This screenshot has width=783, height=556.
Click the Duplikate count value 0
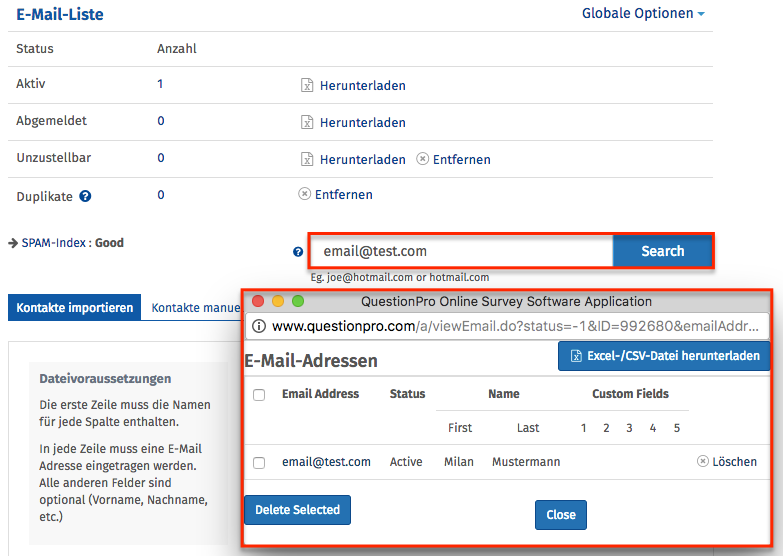[x=161, y=195]
